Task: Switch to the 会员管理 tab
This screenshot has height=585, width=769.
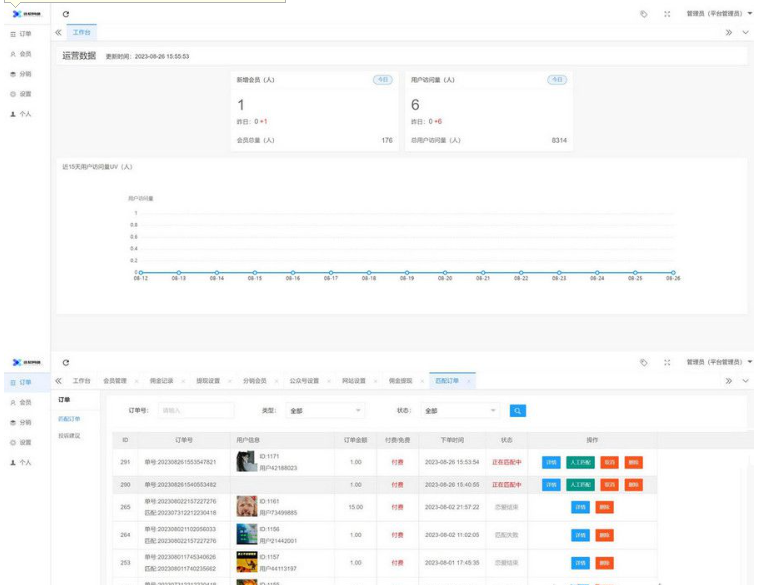Action: click(x=115, y=381)
